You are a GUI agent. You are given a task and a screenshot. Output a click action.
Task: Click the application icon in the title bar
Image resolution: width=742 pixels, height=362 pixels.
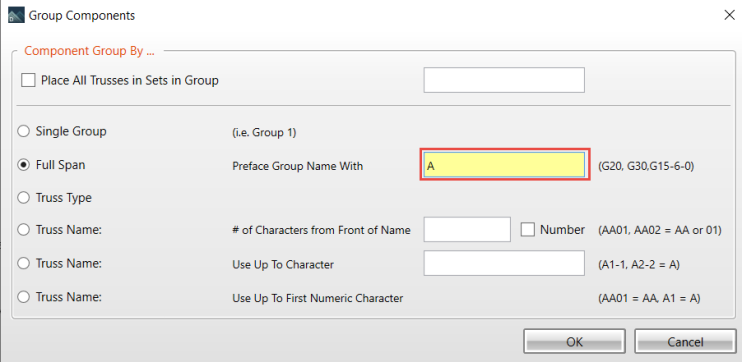click(17, 16)
